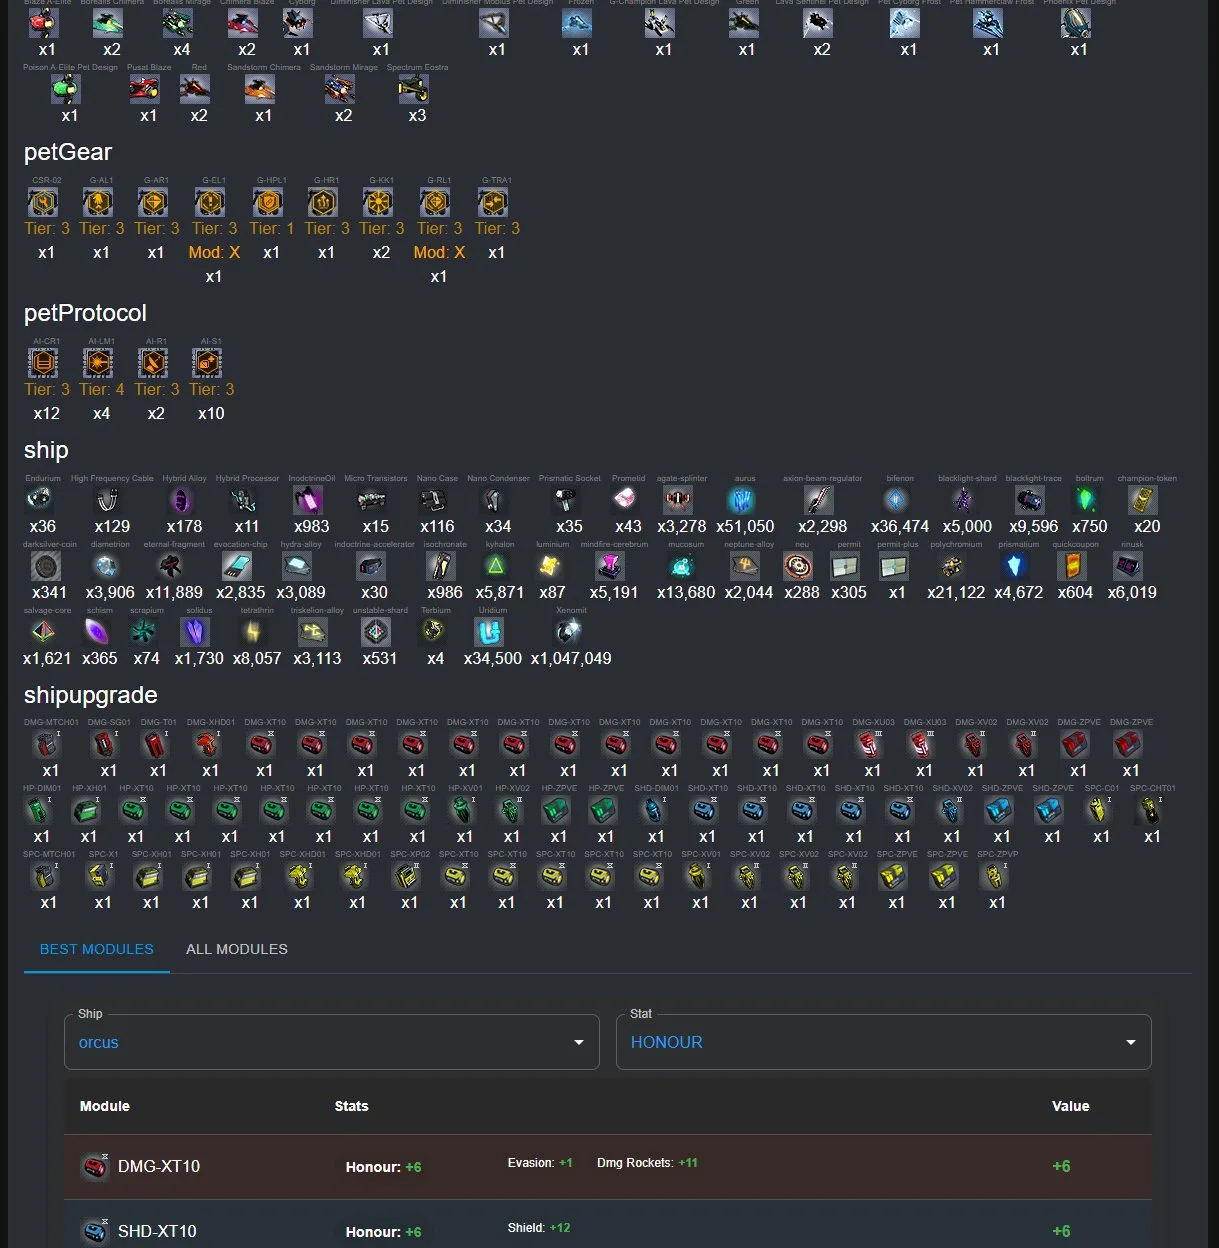Click the DMG-MTCH01 ship upgrade icon
This screenshot has height=1248, width=1219.
click(46, 744)
